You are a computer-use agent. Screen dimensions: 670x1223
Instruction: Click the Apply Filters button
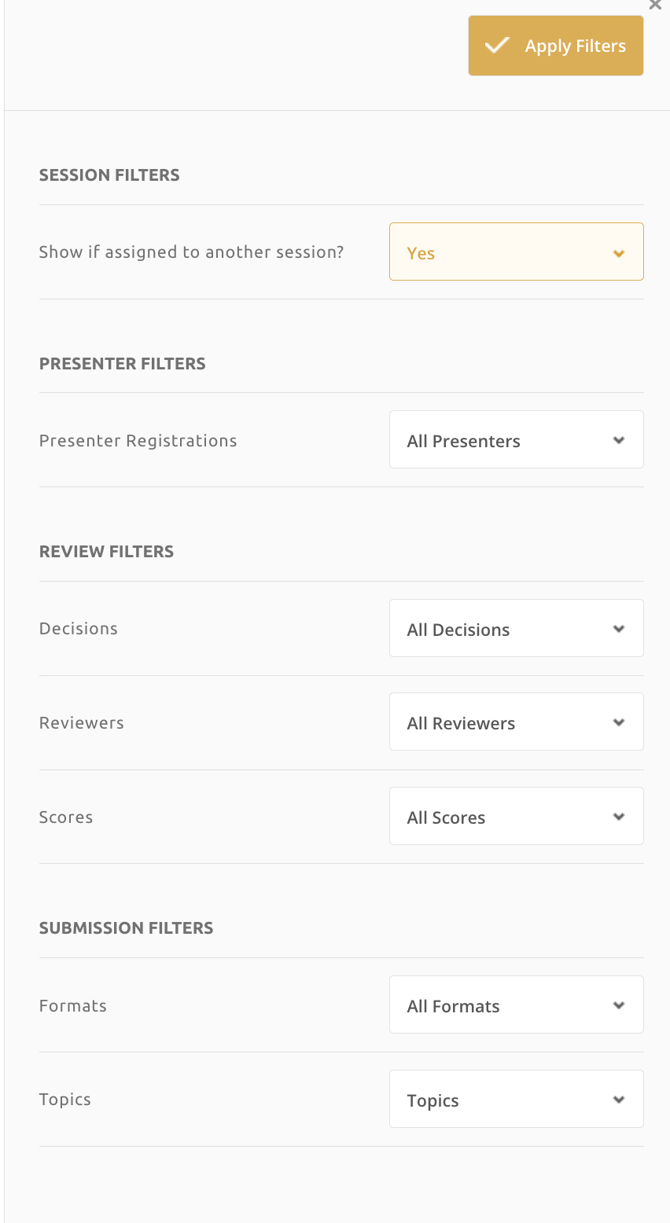(x=555, y=46)
